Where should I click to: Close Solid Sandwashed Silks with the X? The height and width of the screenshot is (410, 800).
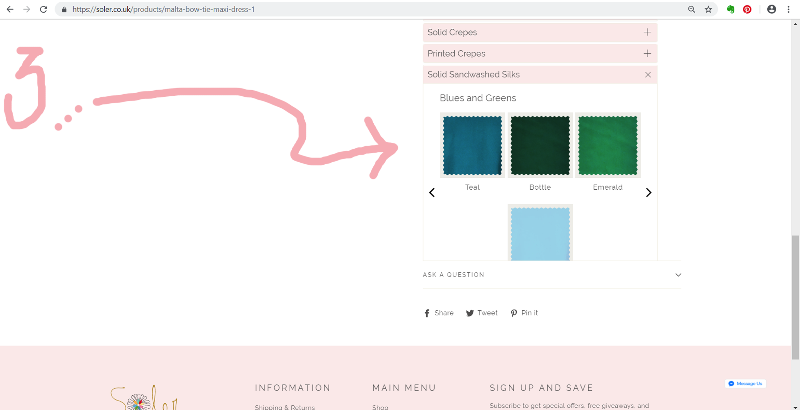pyautogui.click(x=648, y=75)
